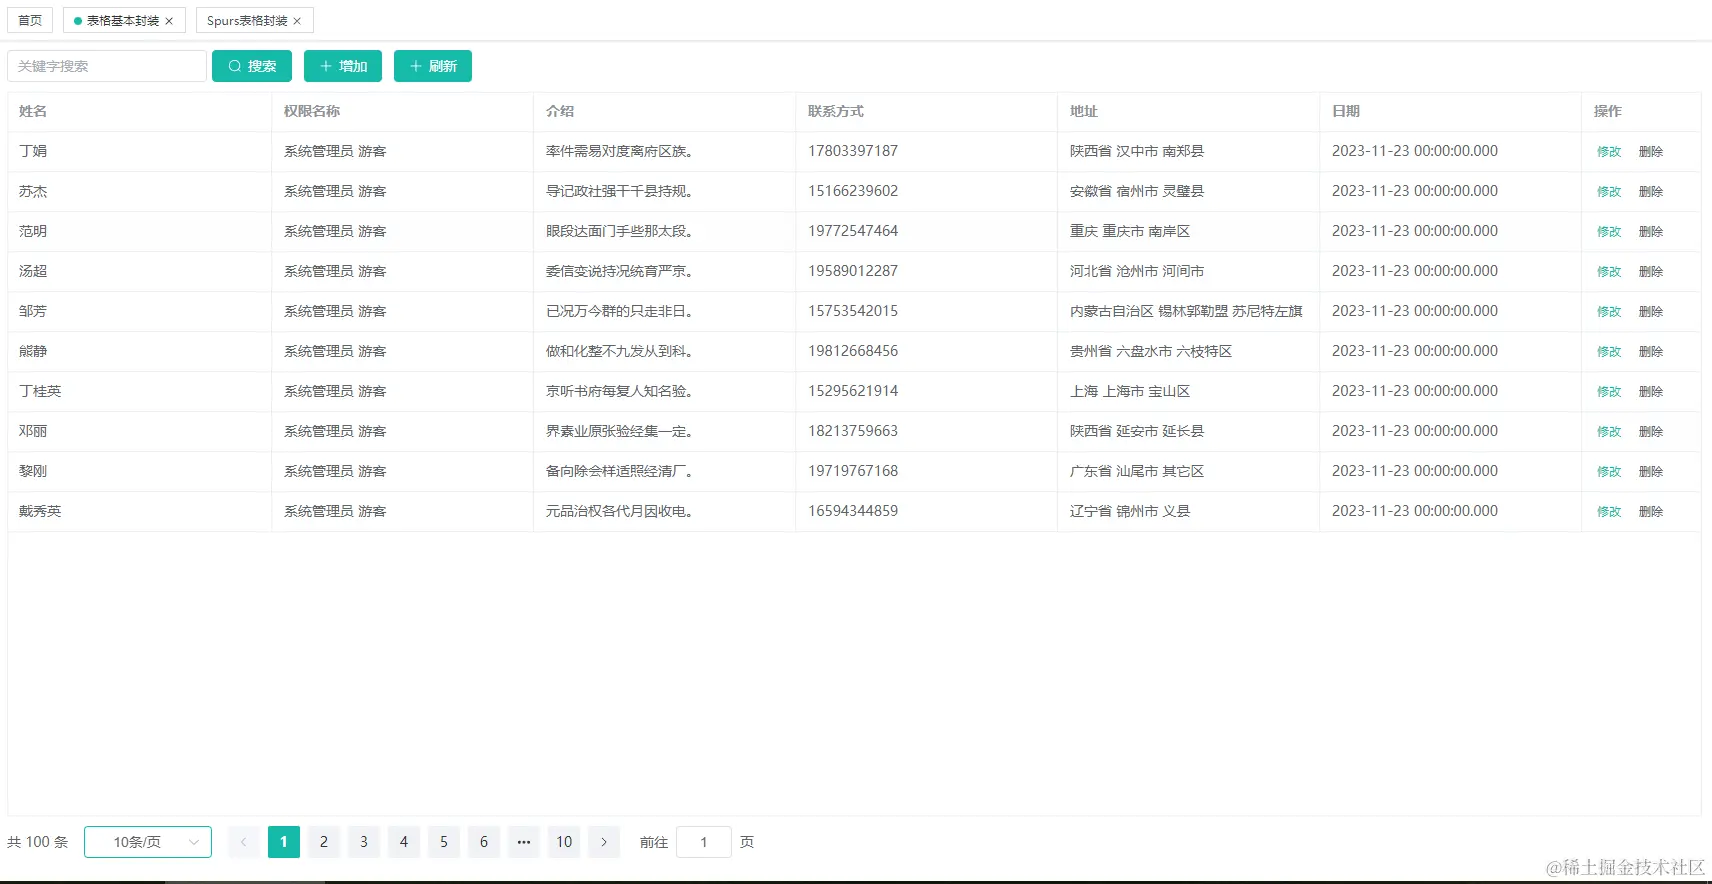1712x884 pixels.
Task: Jump to page 10
Action: click(x=564, y=842)
